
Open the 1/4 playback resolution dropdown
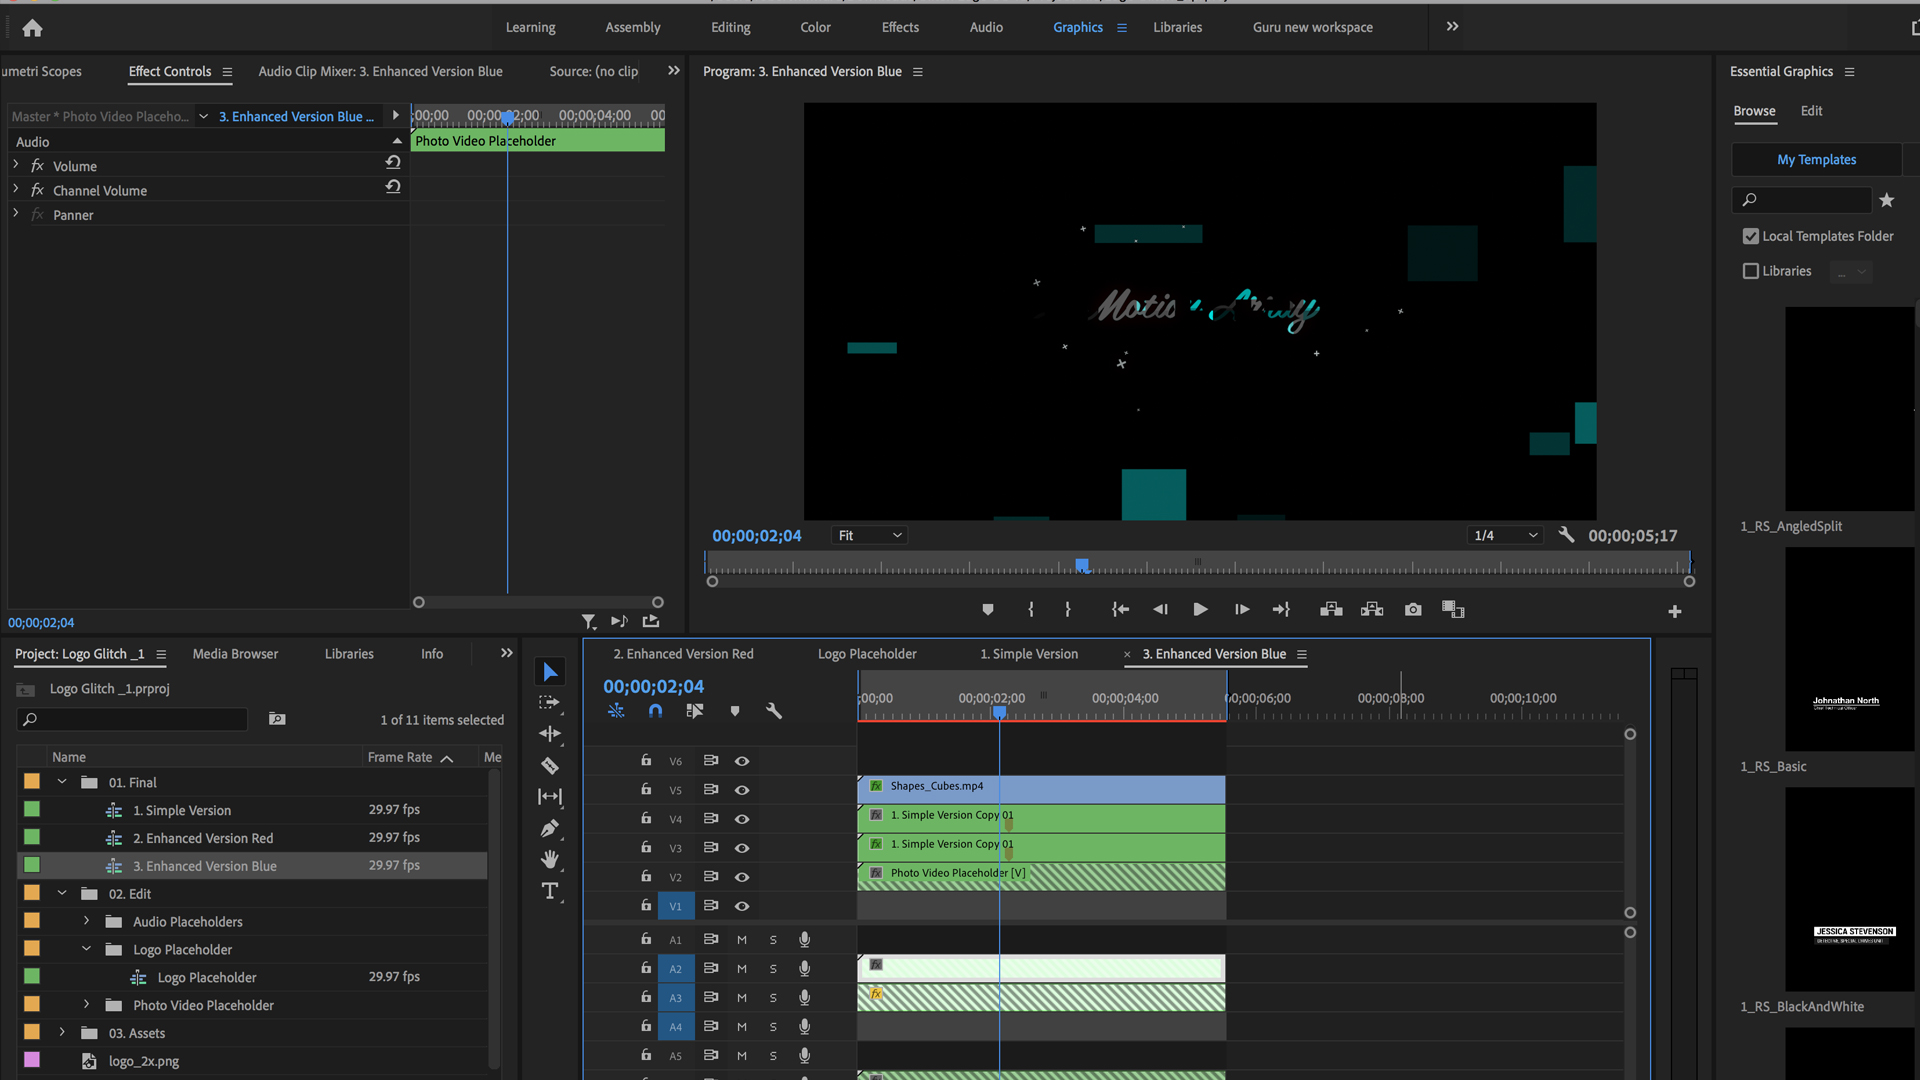[x=1505, y=535]
